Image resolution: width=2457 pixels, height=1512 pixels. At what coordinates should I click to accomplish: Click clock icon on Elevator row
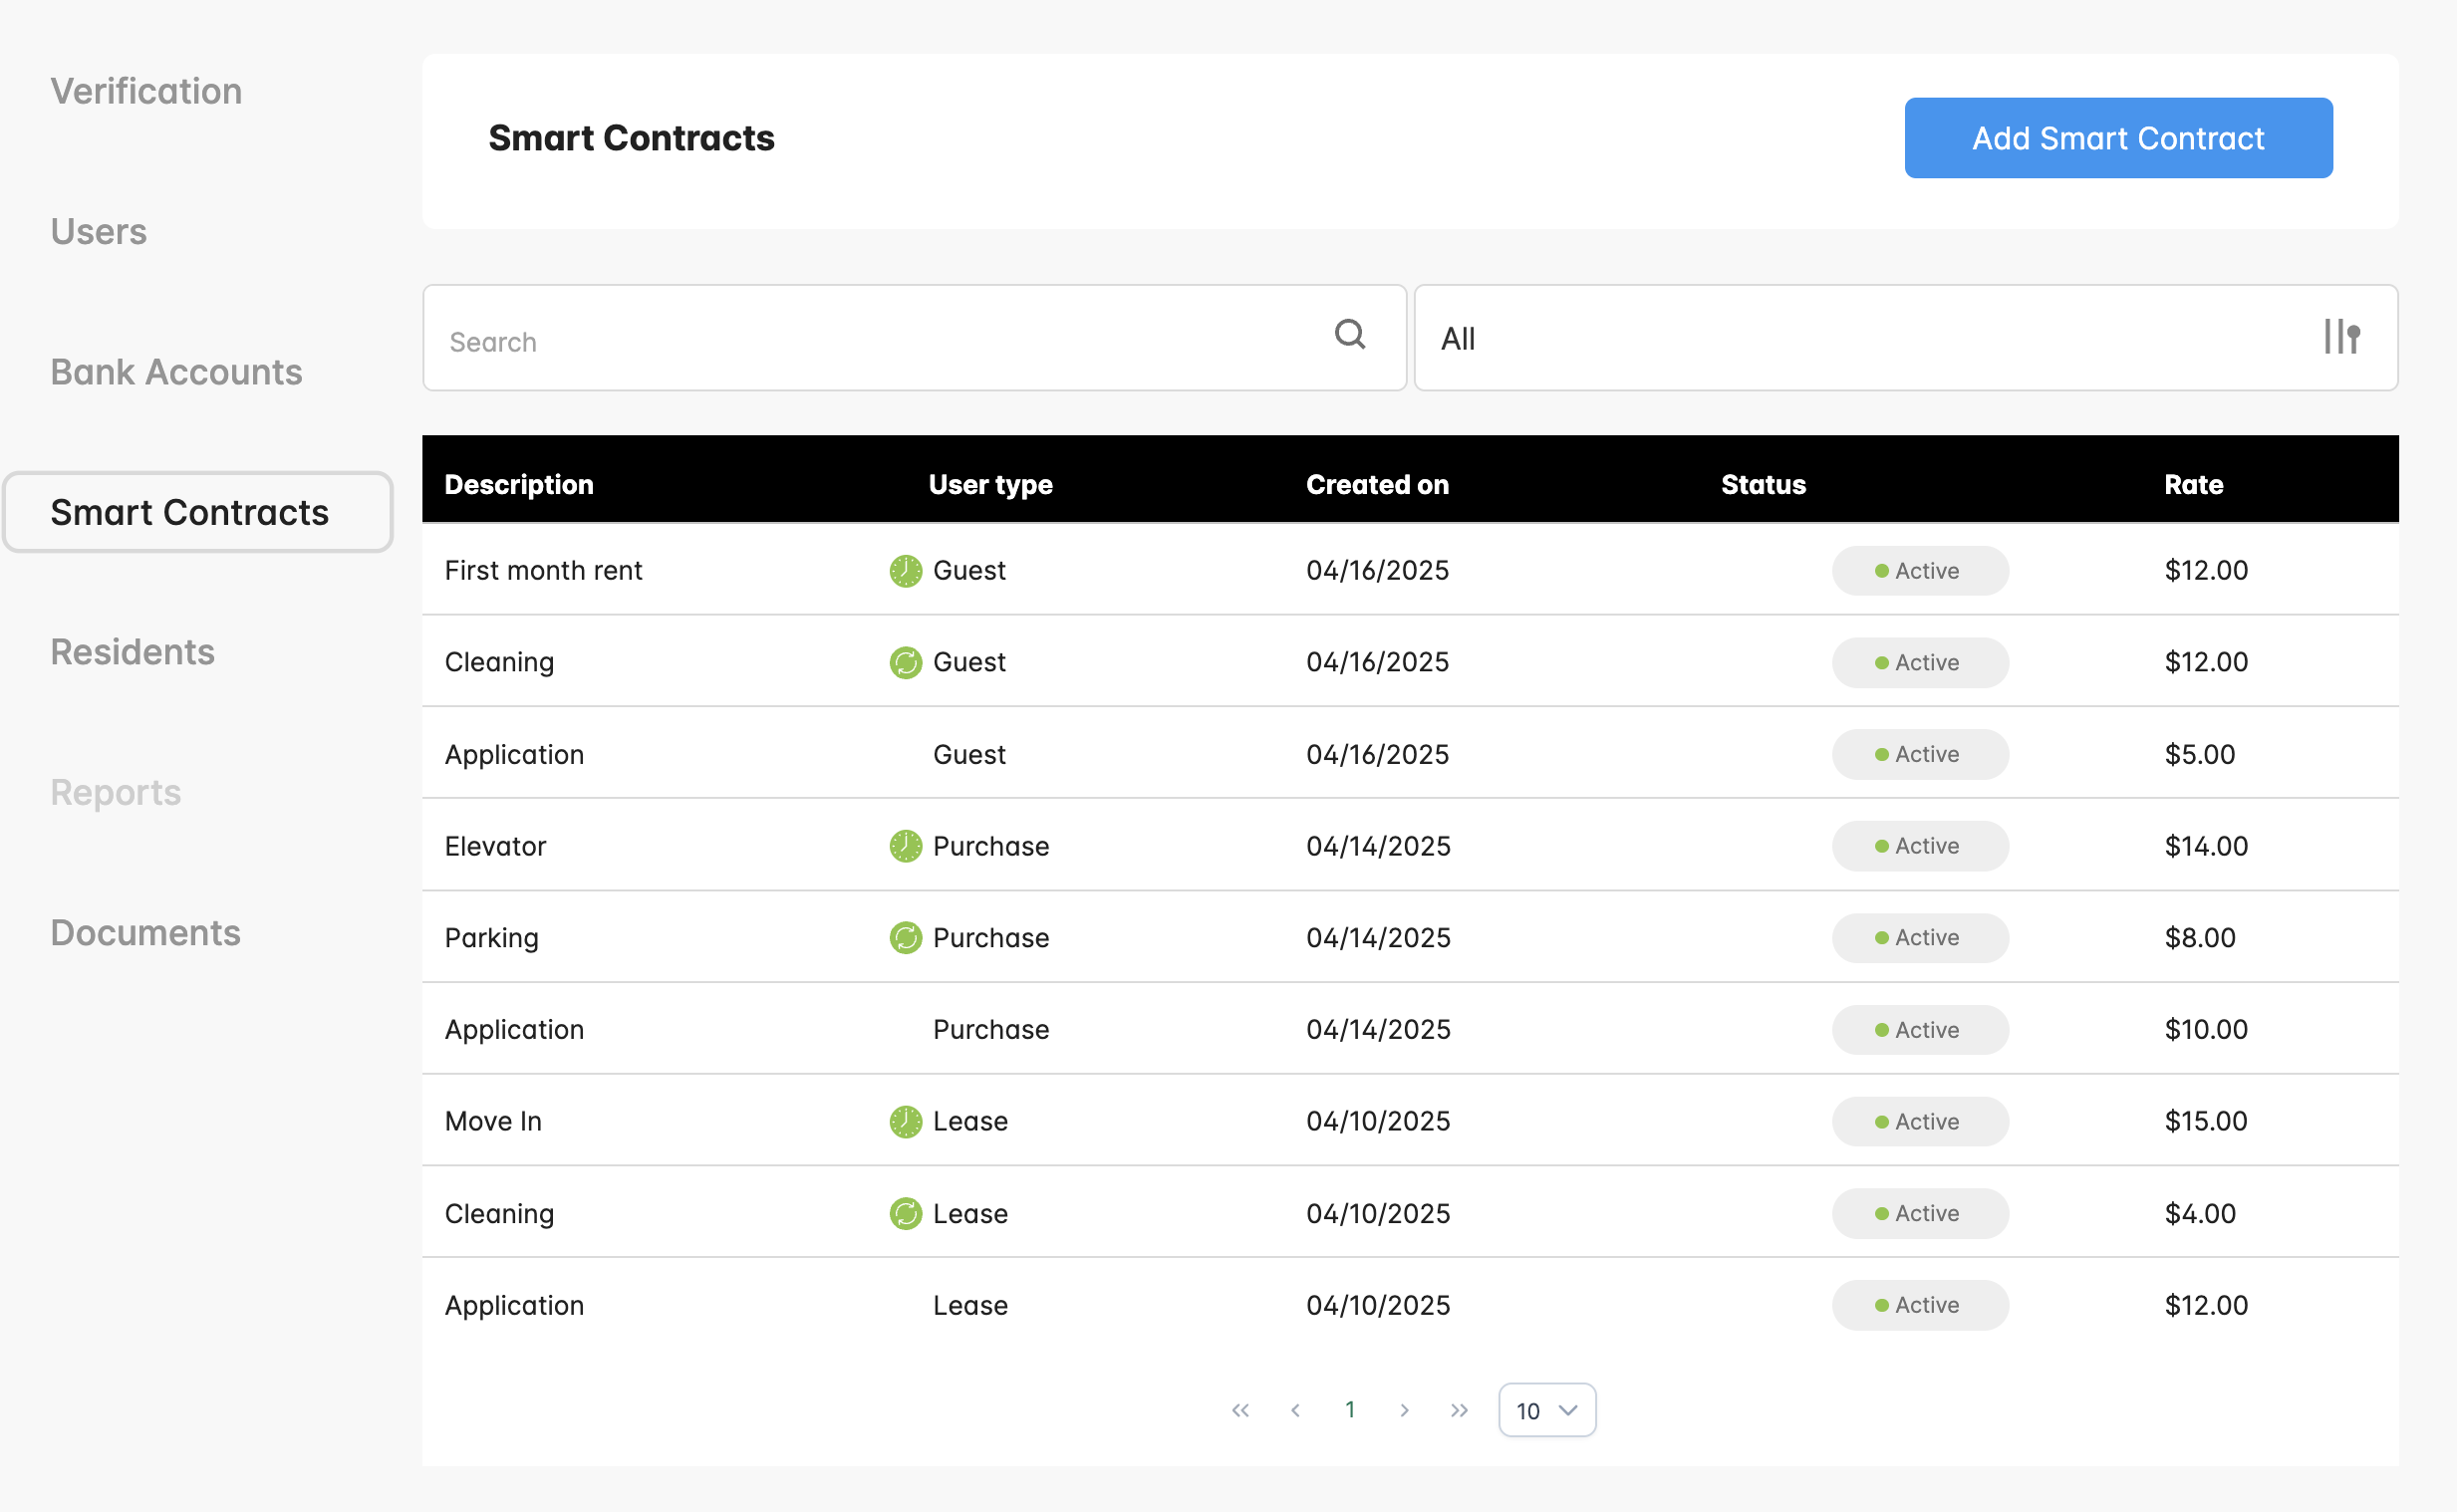click(x=905, y=846)
